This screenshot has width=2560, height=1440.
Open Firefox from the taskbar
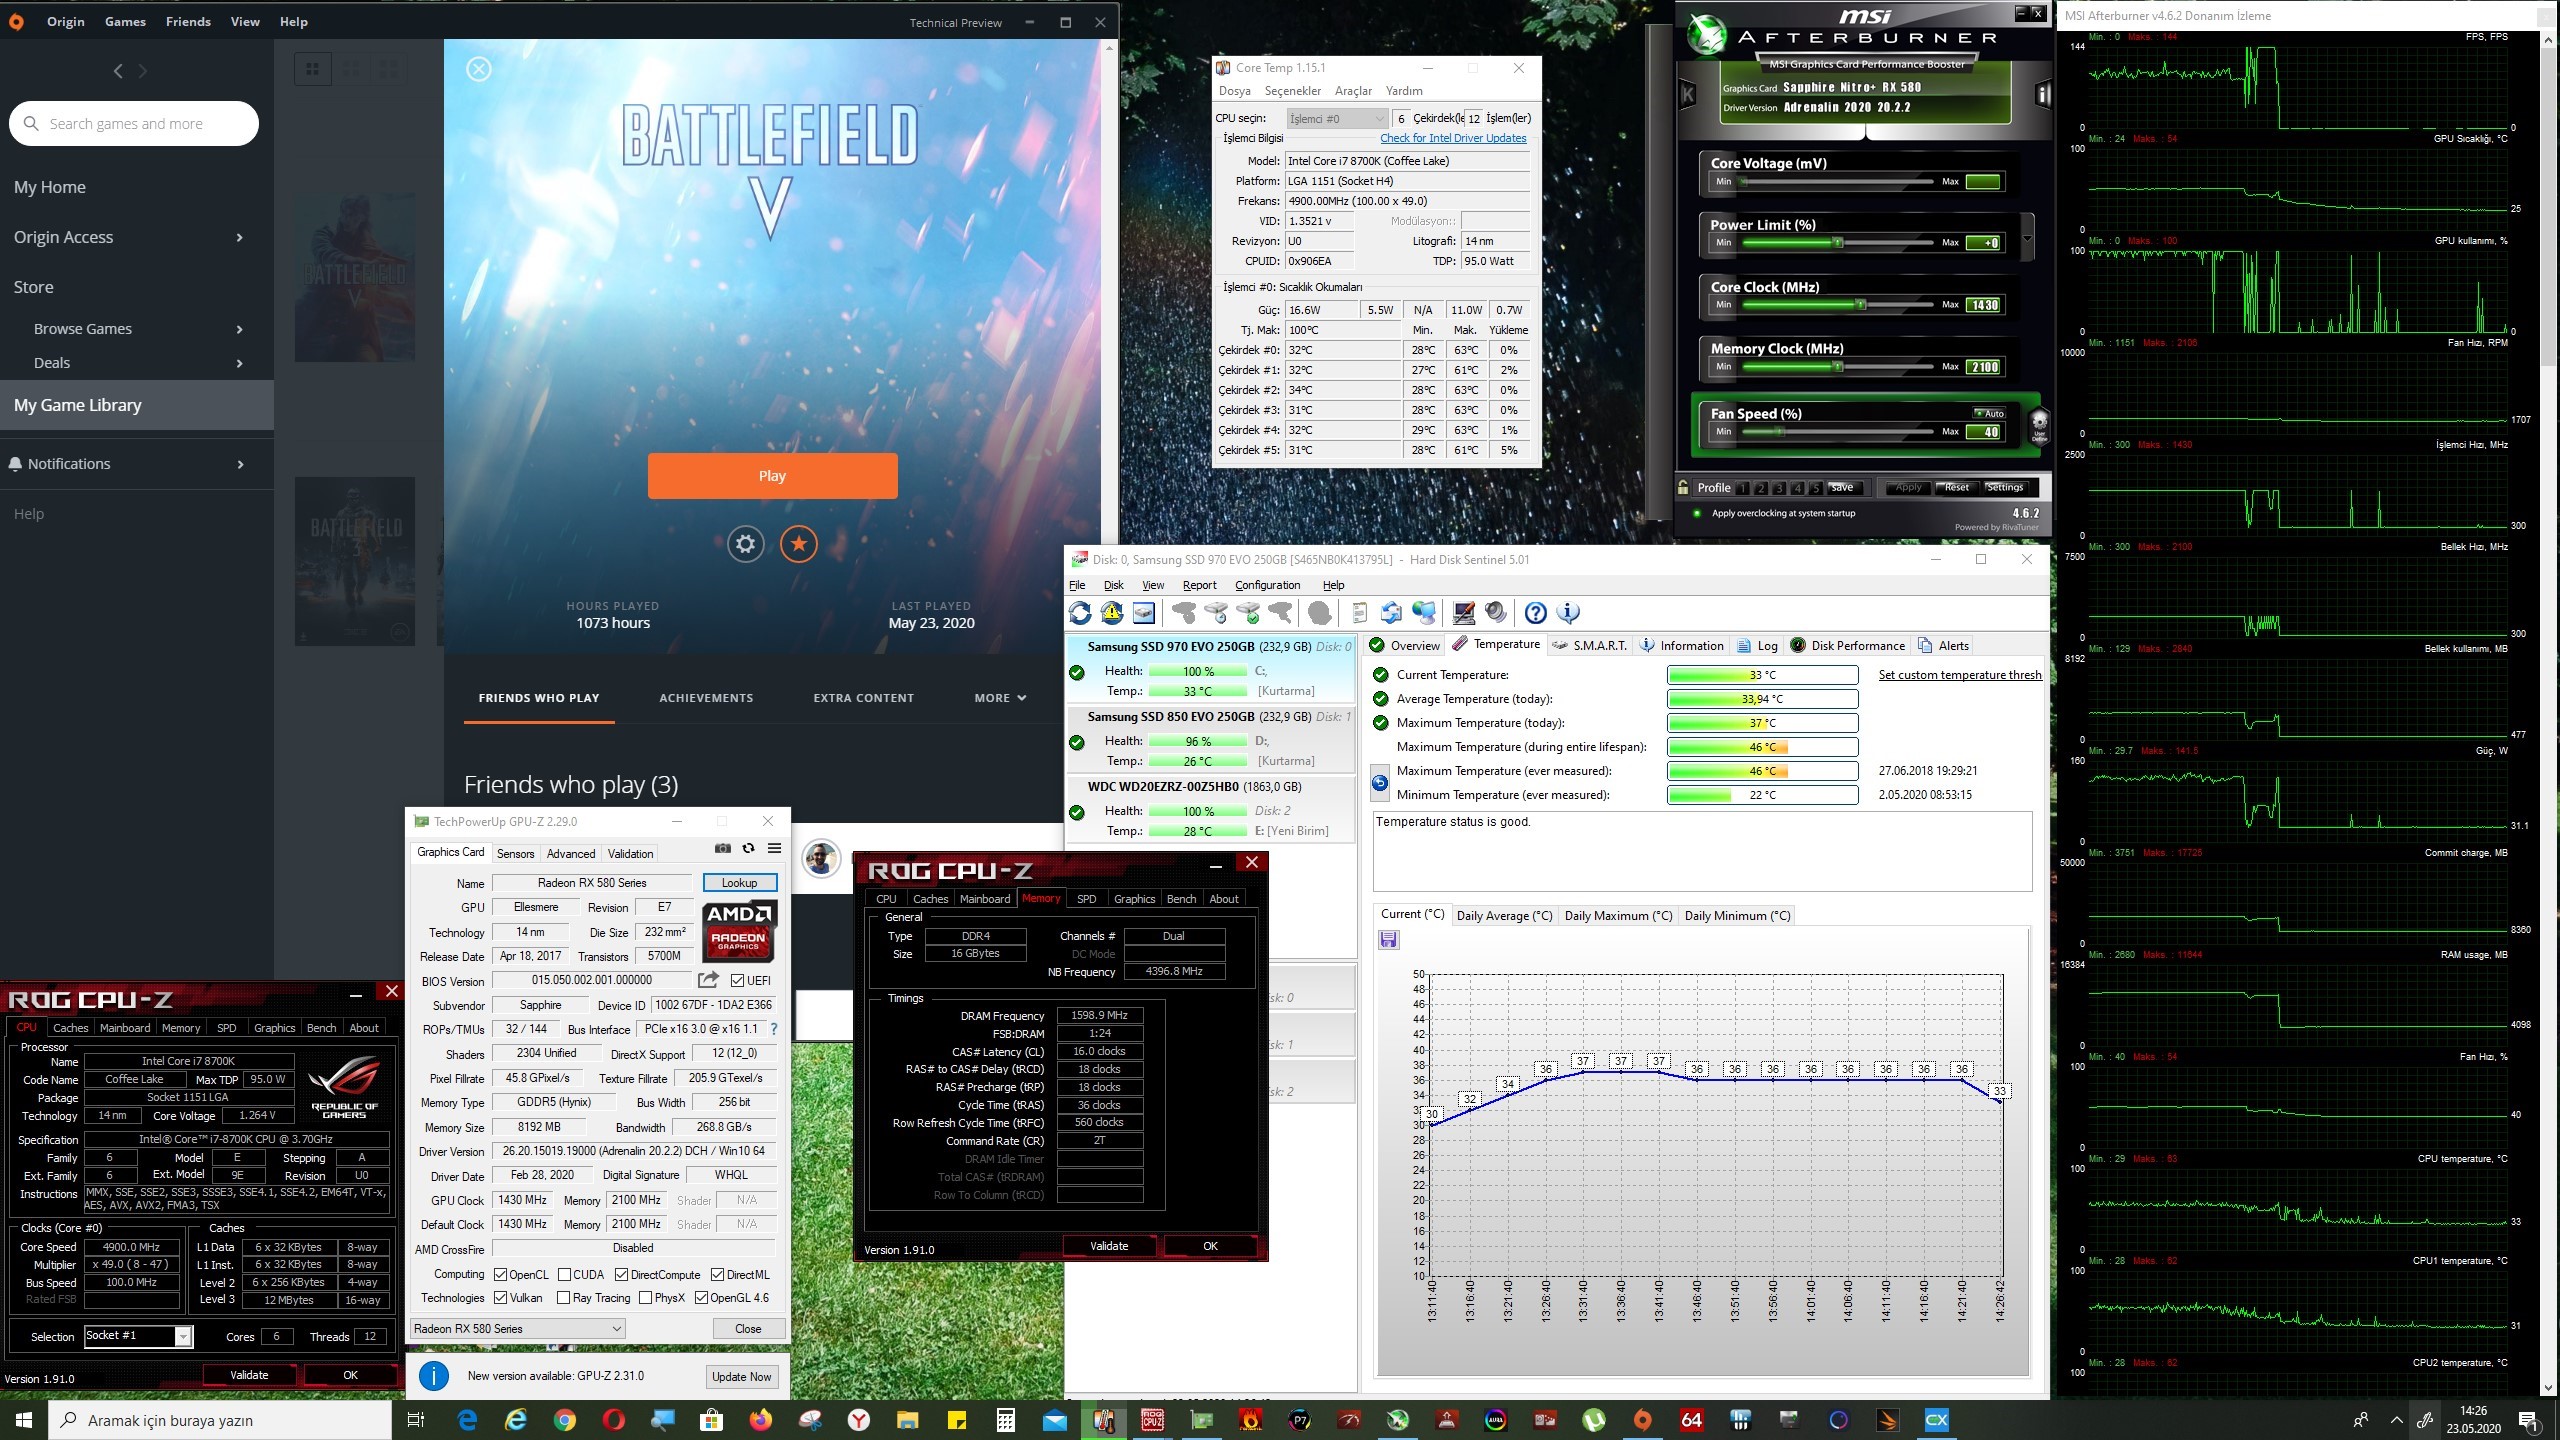(760, 1420)
